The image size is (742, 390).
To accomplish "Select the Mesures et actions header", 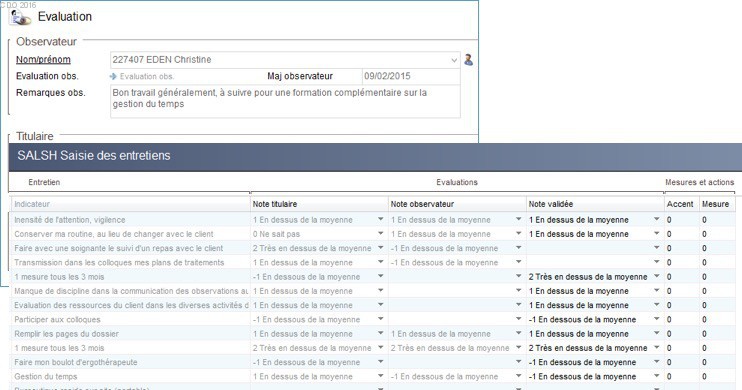I will [699, 182].
